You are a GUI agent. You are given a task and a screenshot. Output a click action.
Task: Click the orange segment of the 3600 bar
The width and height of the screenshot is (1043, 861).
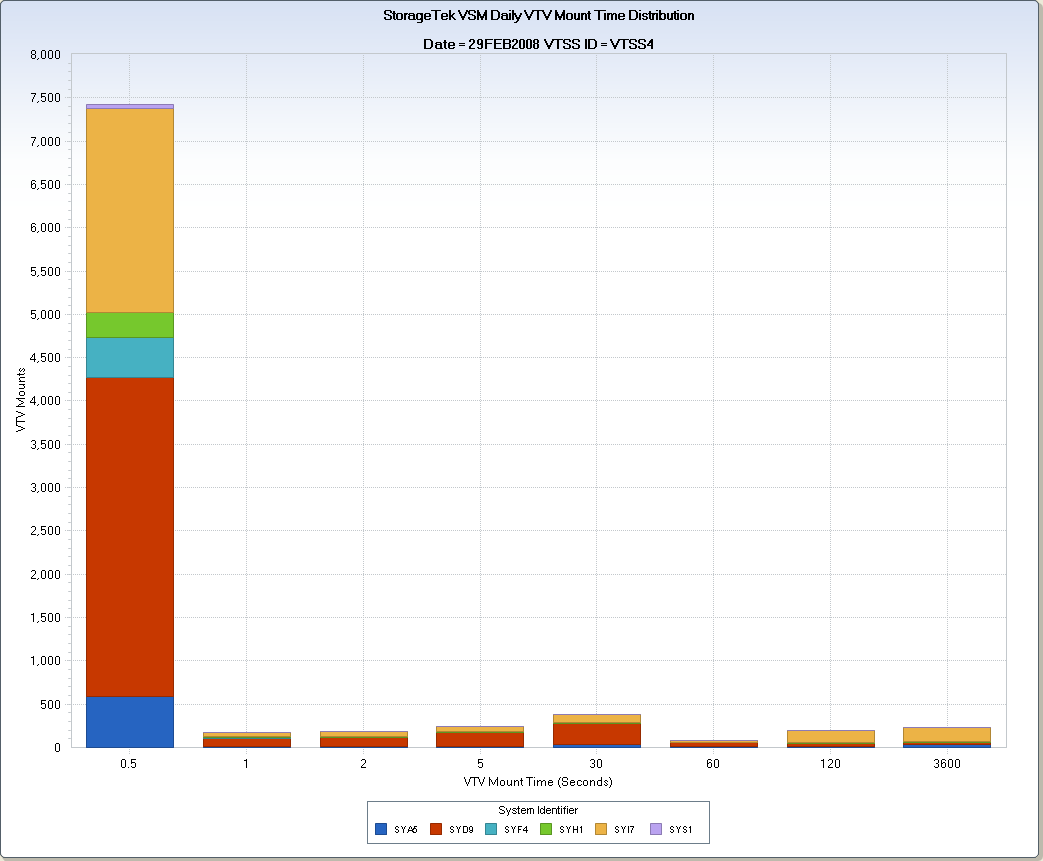[x=947, y=735]
